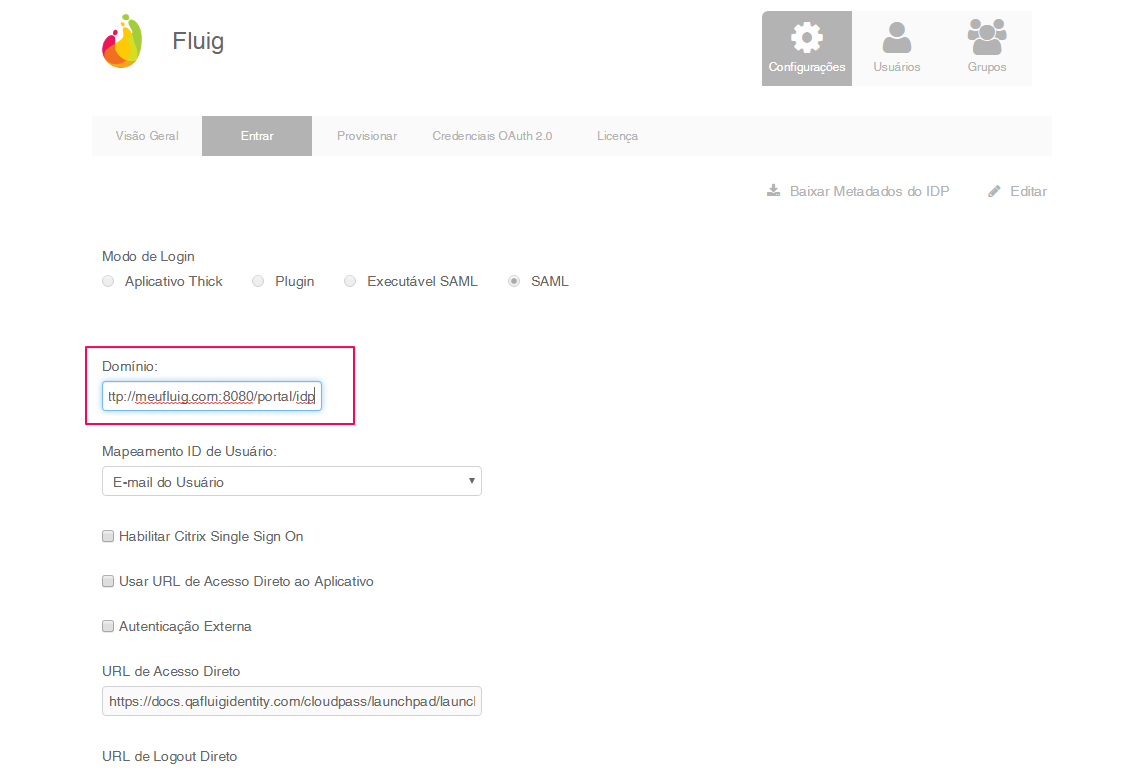Click the Fluig title text
The width and height of the screenshot is (1135, 771).
coord(198,41)
